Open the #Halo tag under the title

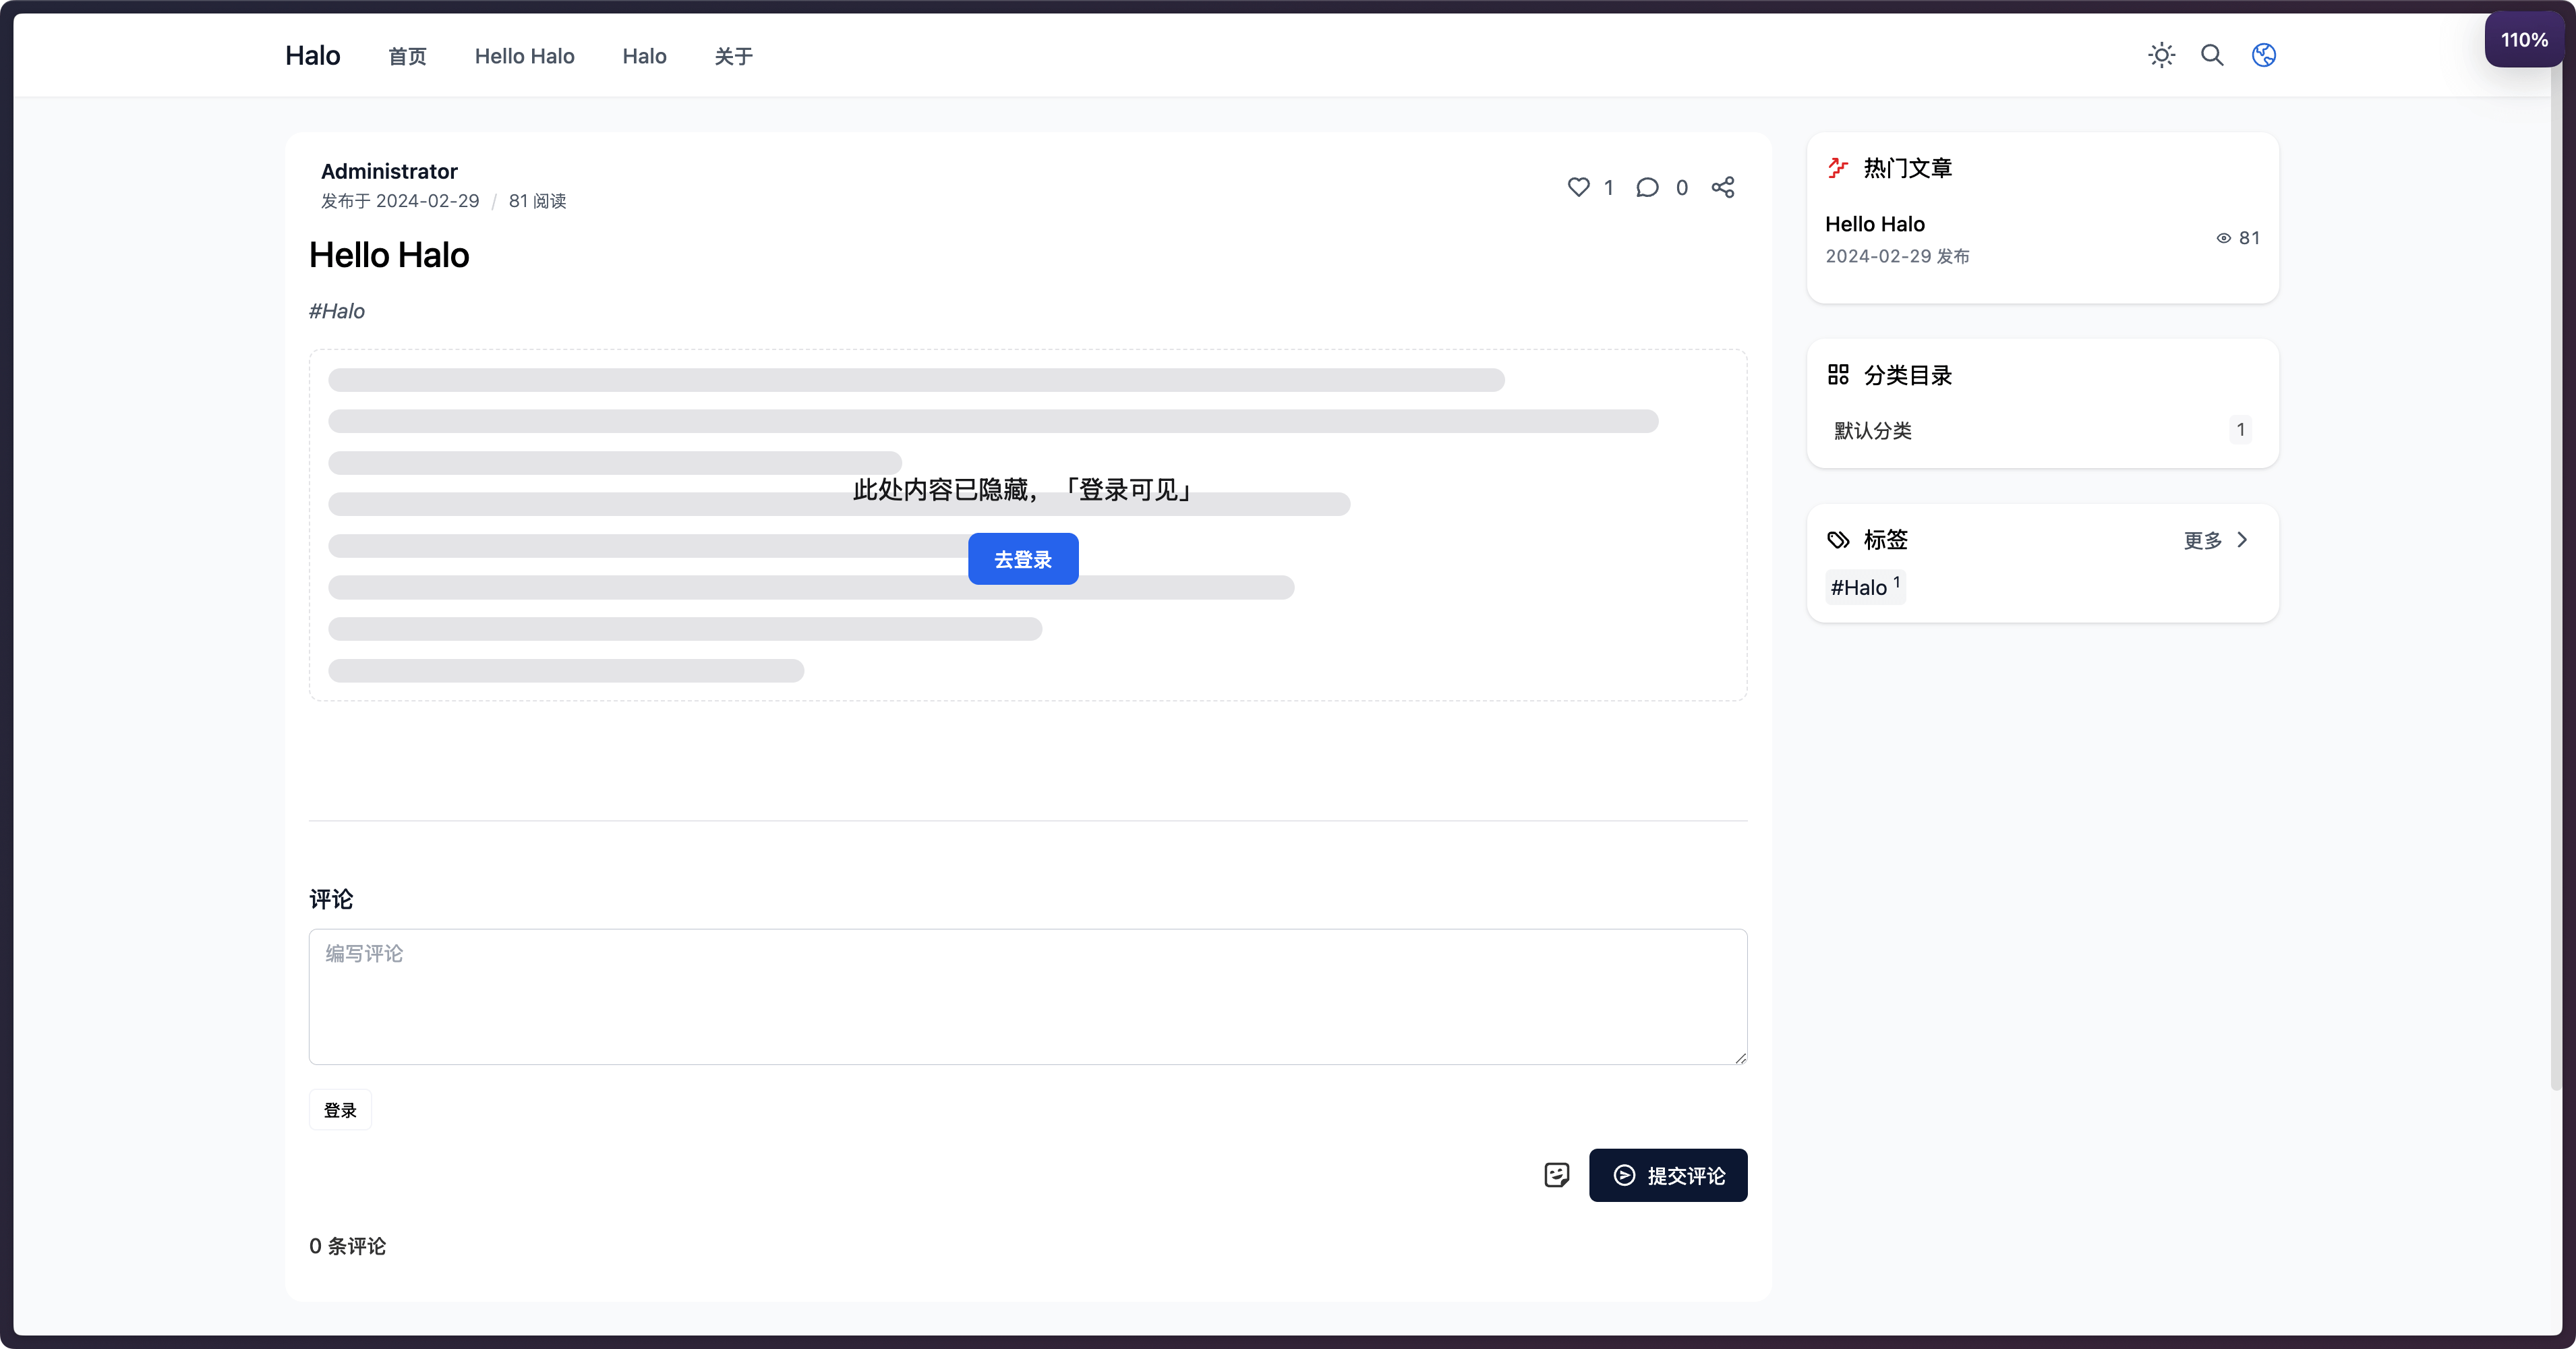(337, 311)
